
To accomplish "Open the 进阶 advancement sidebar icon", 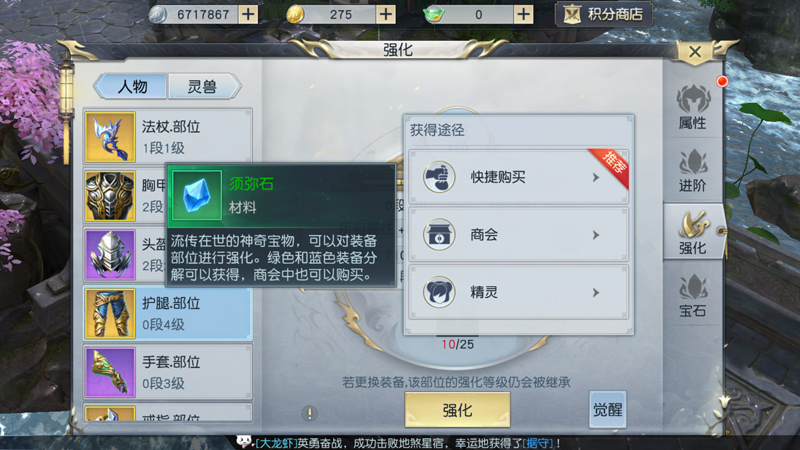I will click(692, 170).
